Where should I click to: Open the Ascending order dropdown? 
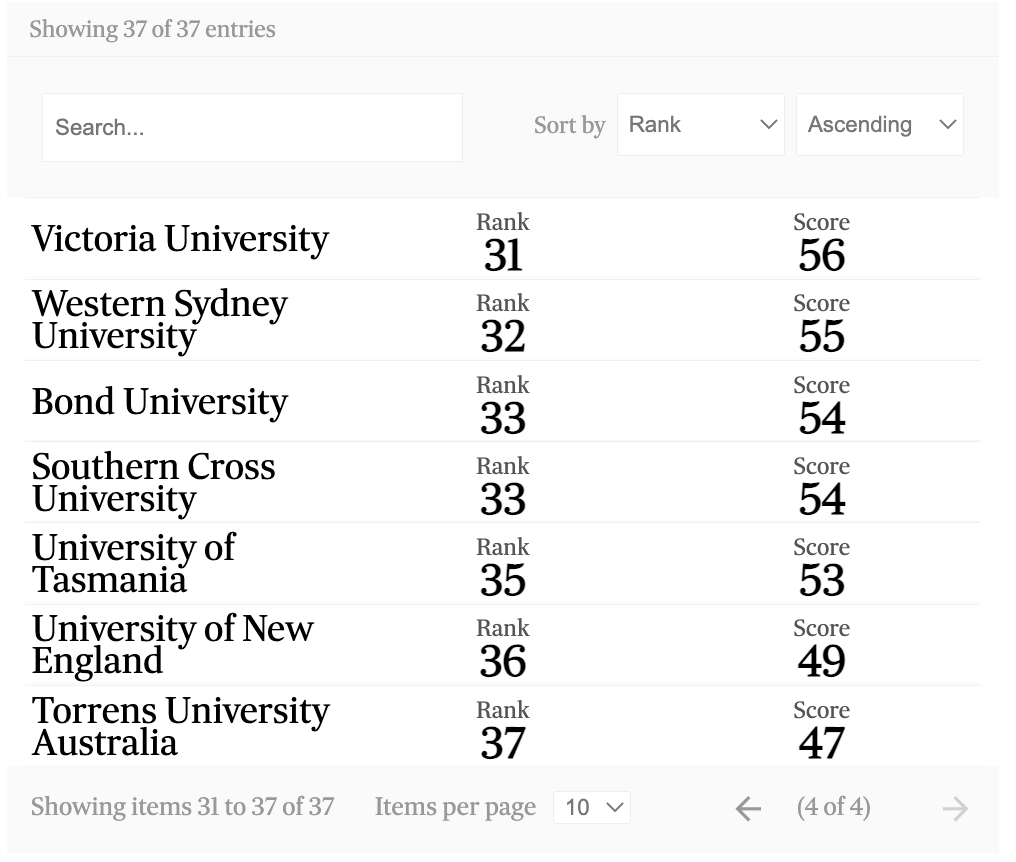pos(880,125)
